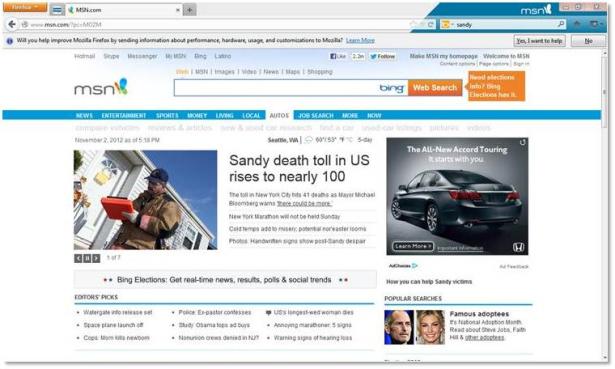The height and width of the screenshot is (369, 615).
Task: Click the site identity globe icon
Action: (25, 24)
